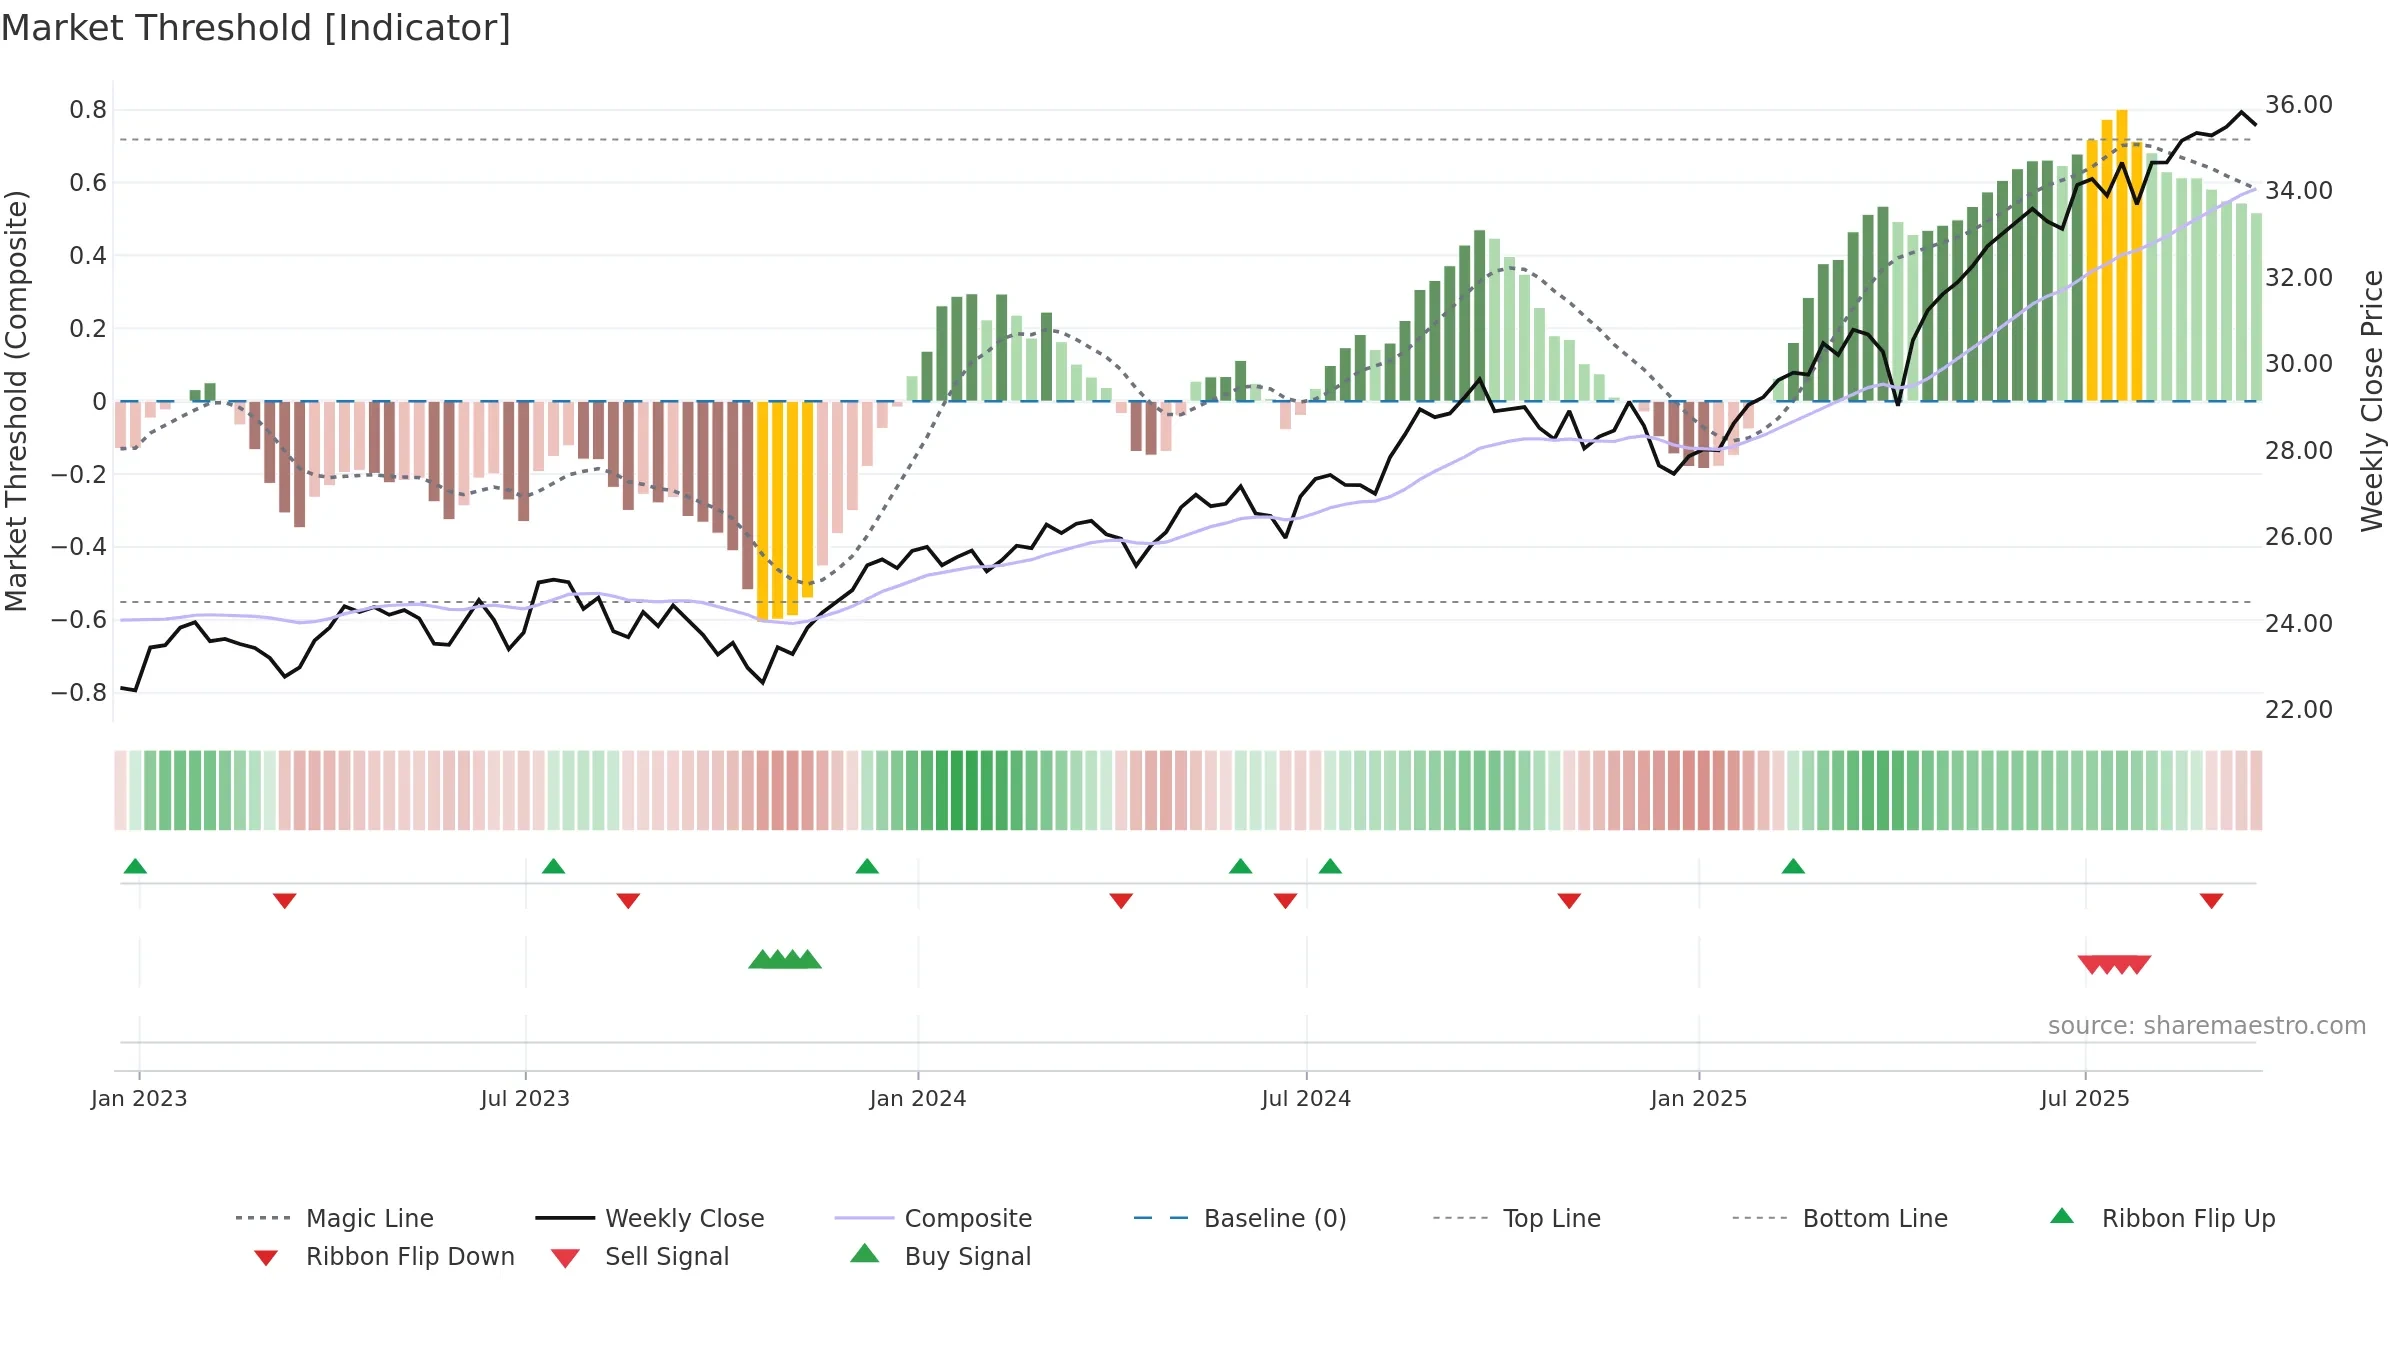Click the −0.8 left-axis tick label
This screenshot has width=2400, height=1350.
[x=79, y=692]
